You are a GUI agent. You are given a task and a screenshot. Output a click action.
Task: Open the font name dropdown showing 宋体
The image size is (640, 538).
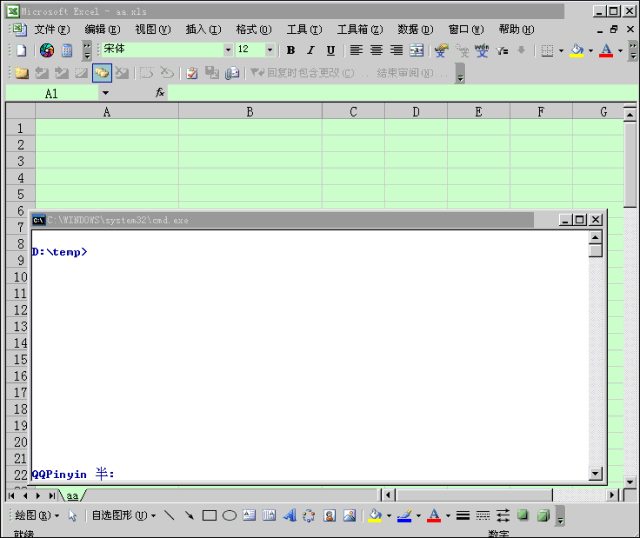click(x=228, y=50)
